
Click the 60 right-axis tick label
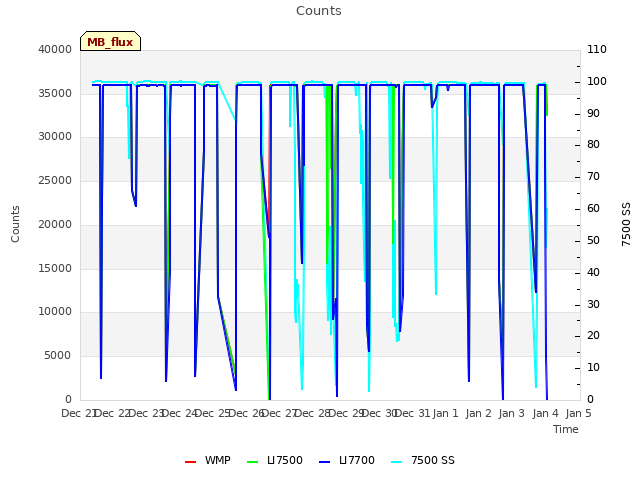click(593, 208)
